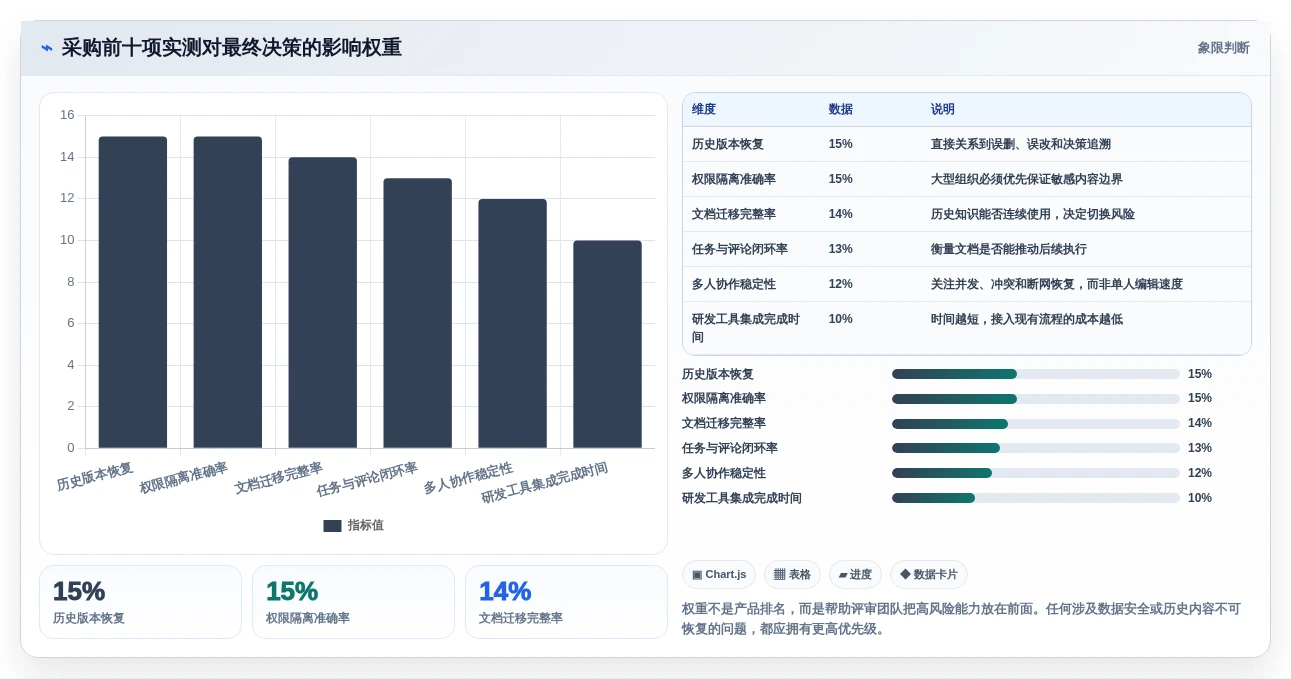1291x679 pixels.
Task: Open the 15% 历史版本恢复 data card
Action: (140, 602)
